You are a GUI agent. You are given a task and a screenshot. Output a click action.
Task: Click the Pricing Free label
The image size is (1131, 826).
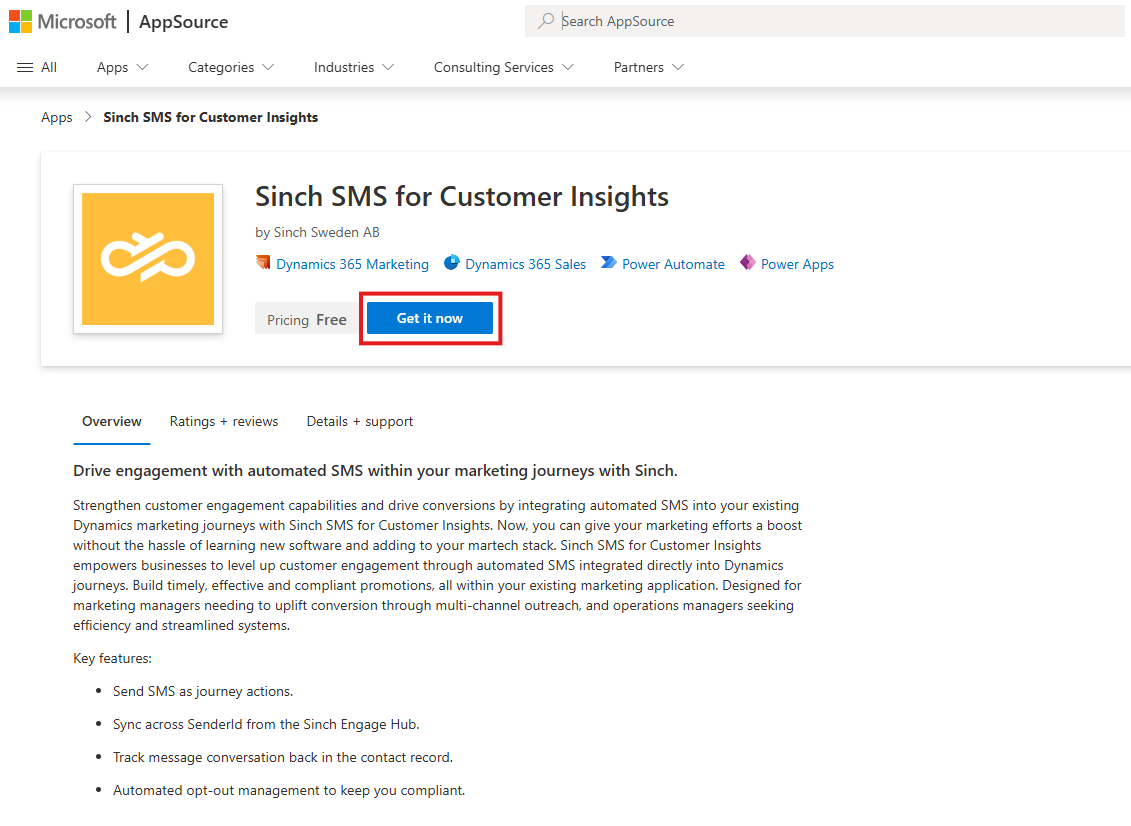click(307, 320)
